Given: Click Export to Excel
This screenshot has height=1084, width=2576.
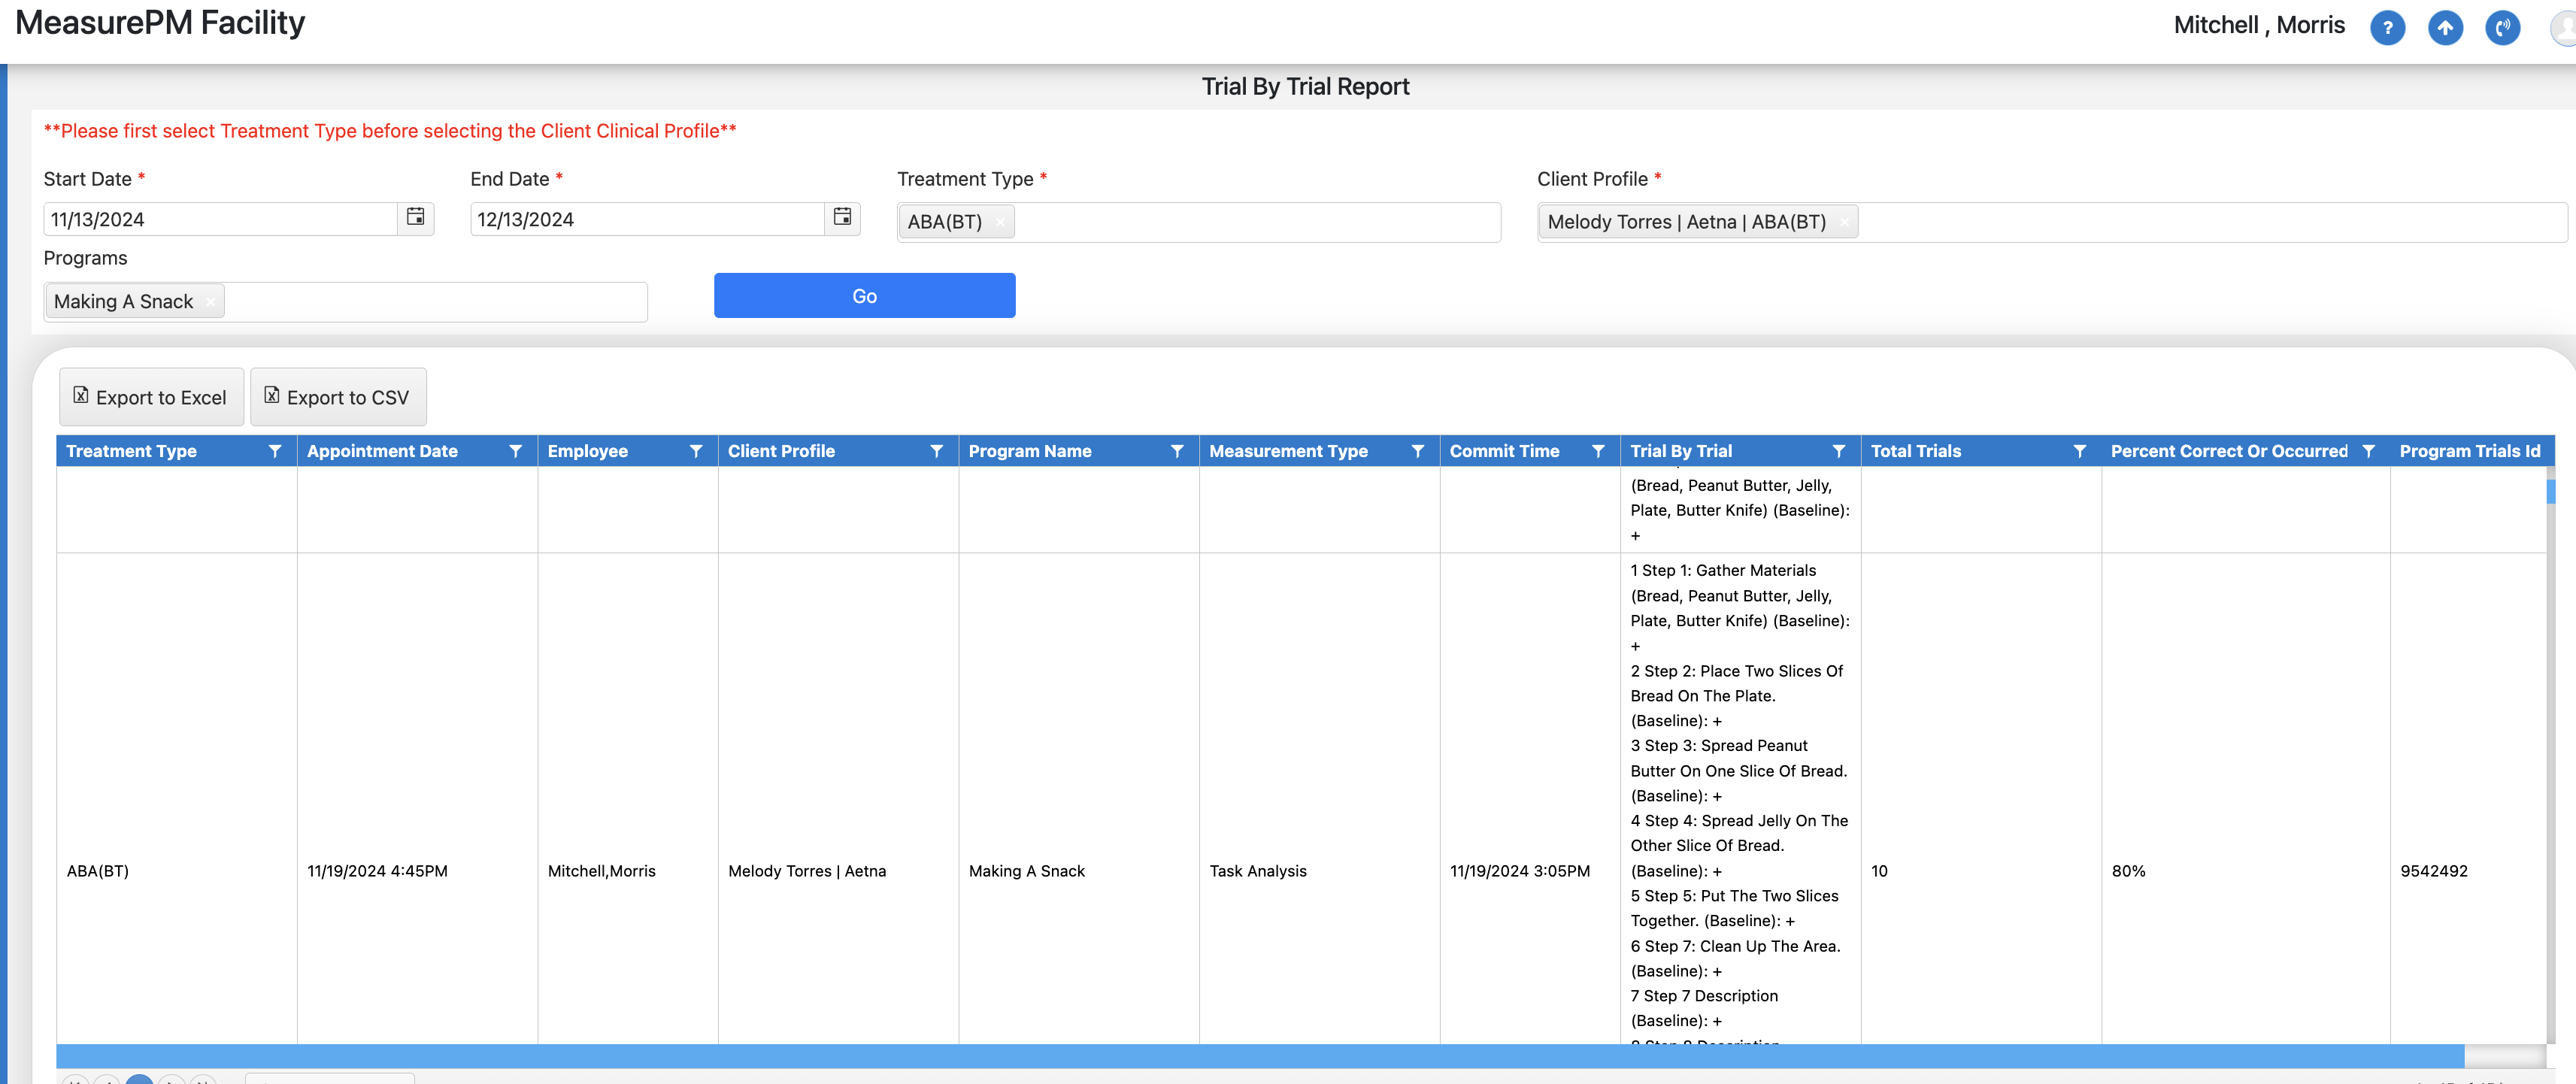Looking at the screenshot, I should pyautogui.click(x=151, y=397).
